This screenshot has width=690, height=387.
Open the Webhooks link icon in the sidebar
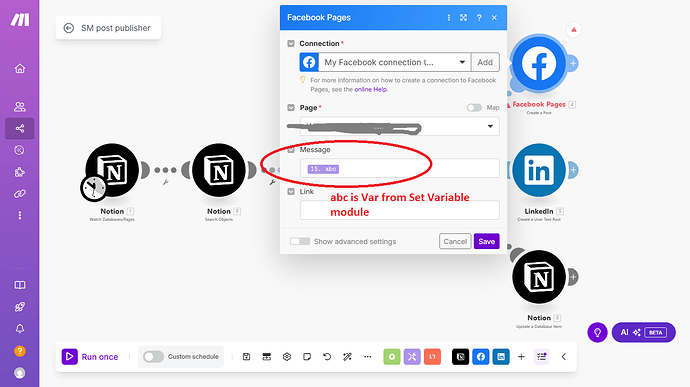[20, 194]
